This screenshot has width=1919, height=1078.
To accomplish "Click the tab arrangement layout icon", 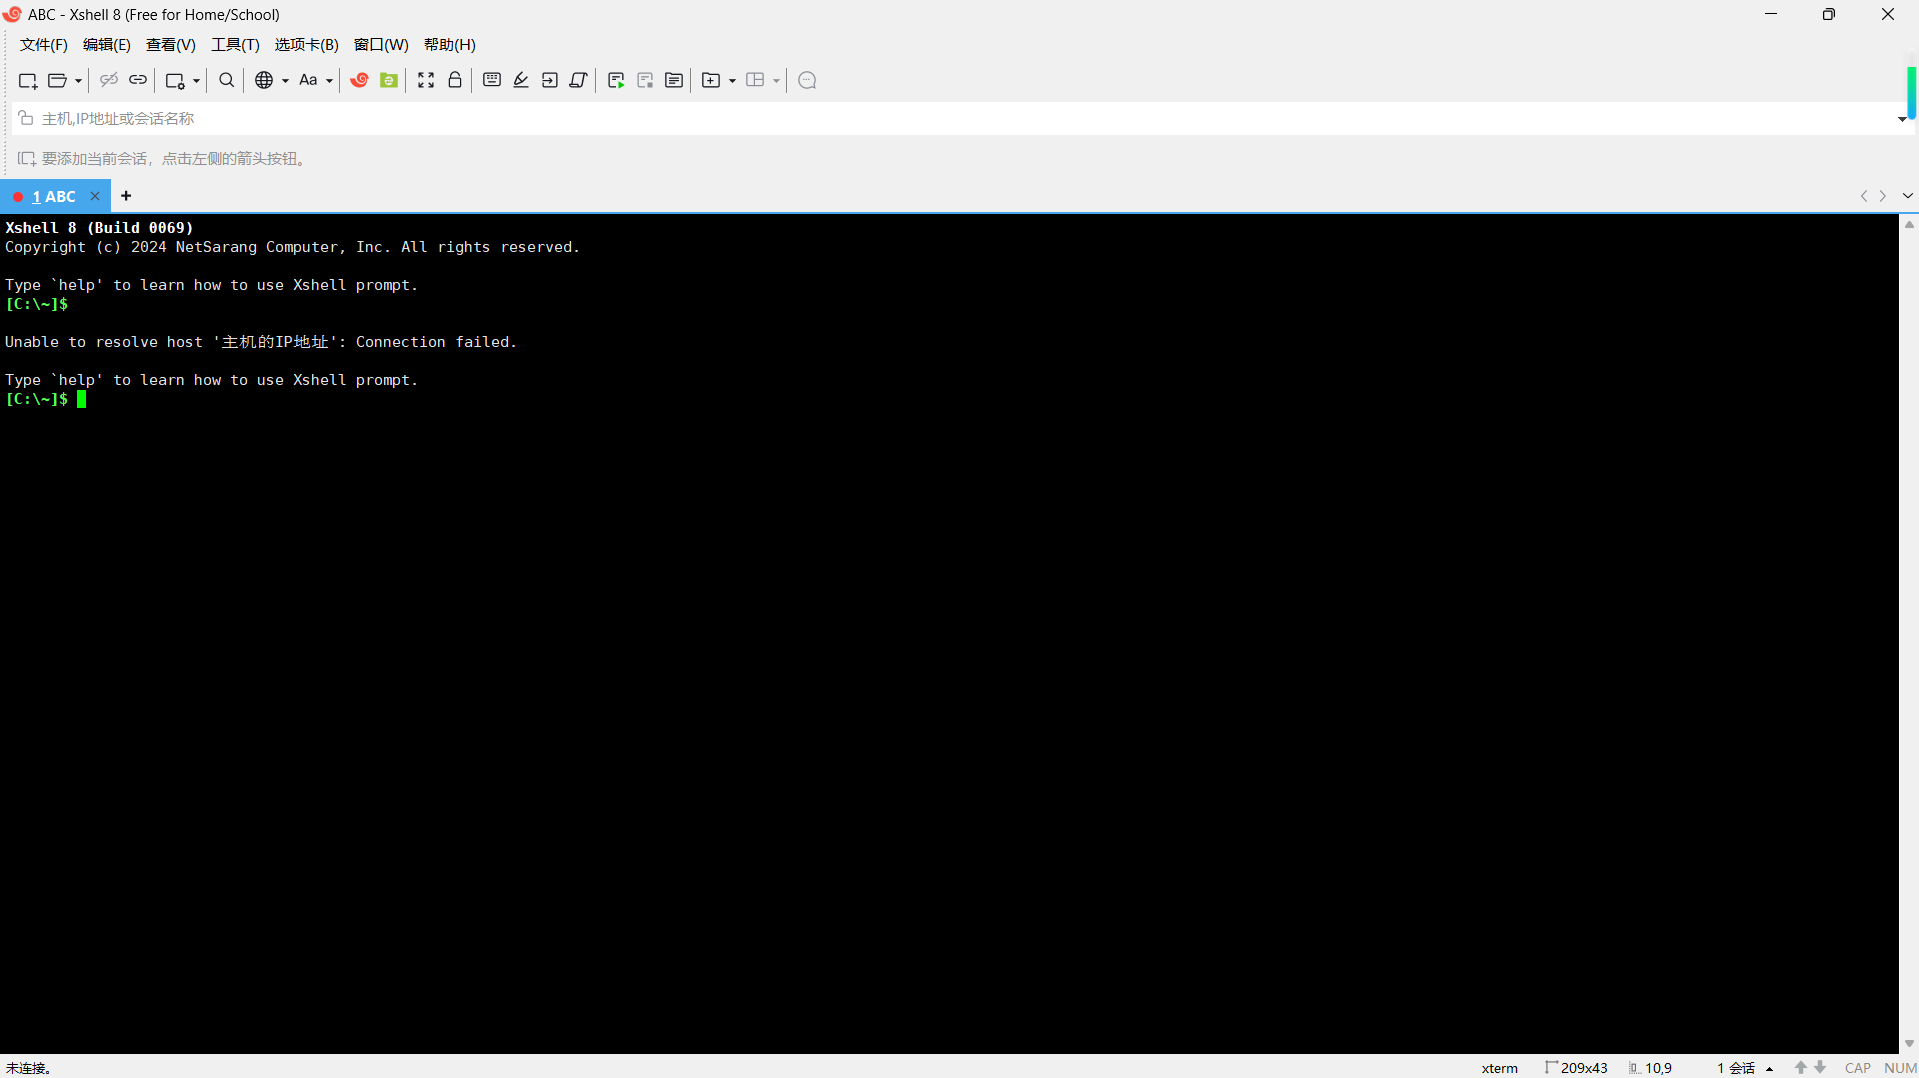I will pyautogui.click(x=755, y=80).
